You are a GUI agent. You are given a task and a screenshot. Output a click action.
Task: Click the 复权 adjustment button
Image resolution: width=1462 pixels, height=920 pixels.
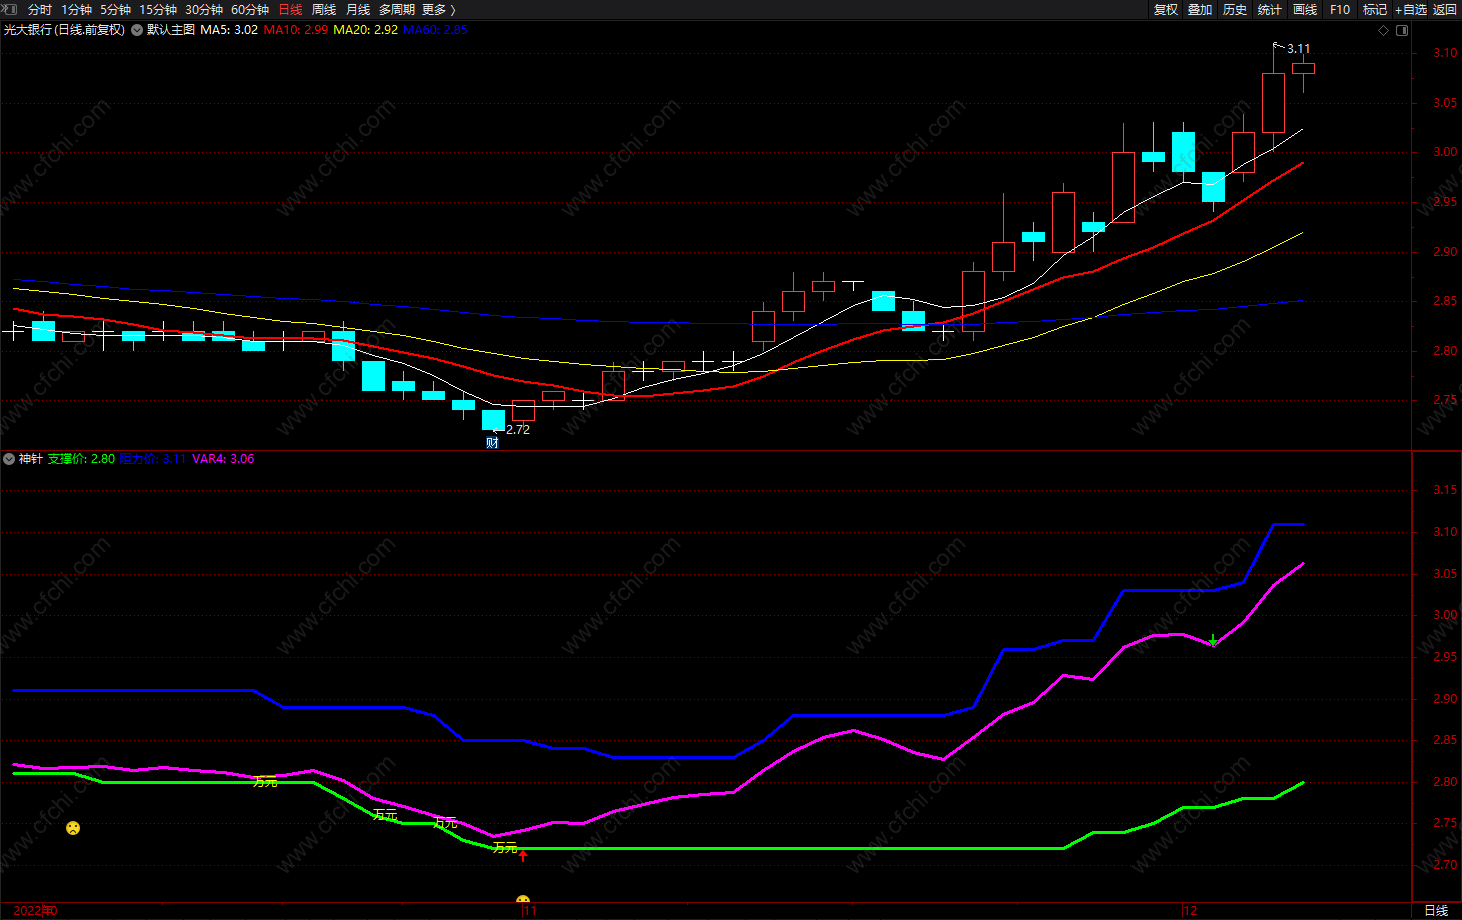(x=1166, y=9)
